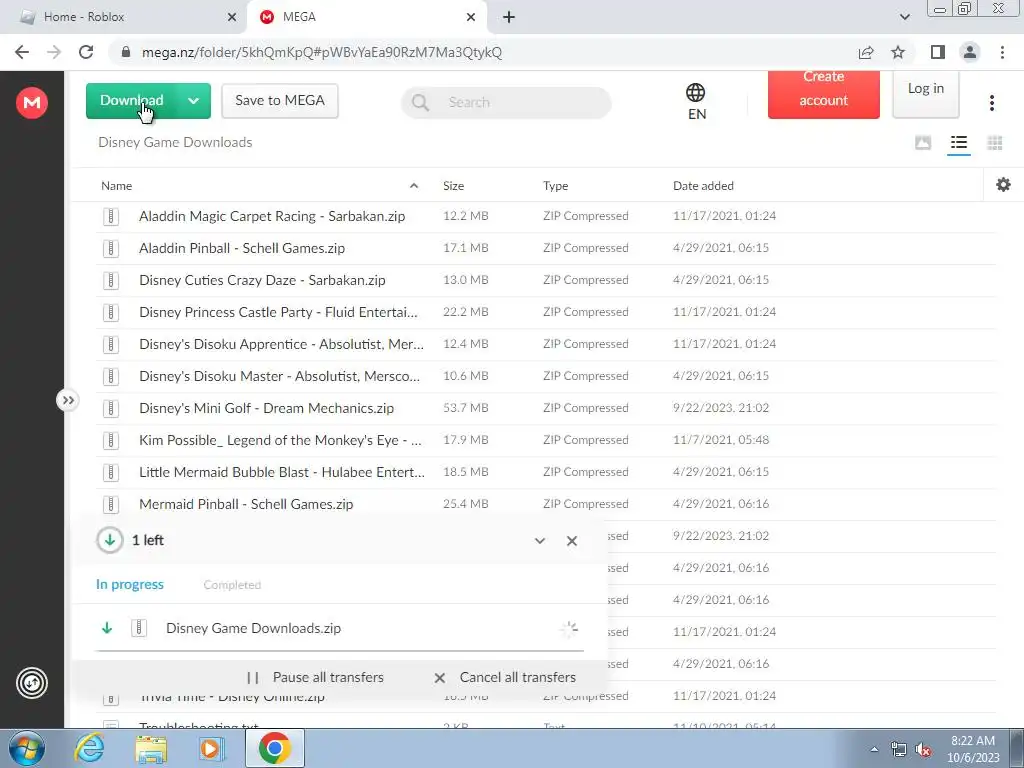Screen dimensions: 1024x768
Task: Sort by the Date added column header
Action: (703, 185)
